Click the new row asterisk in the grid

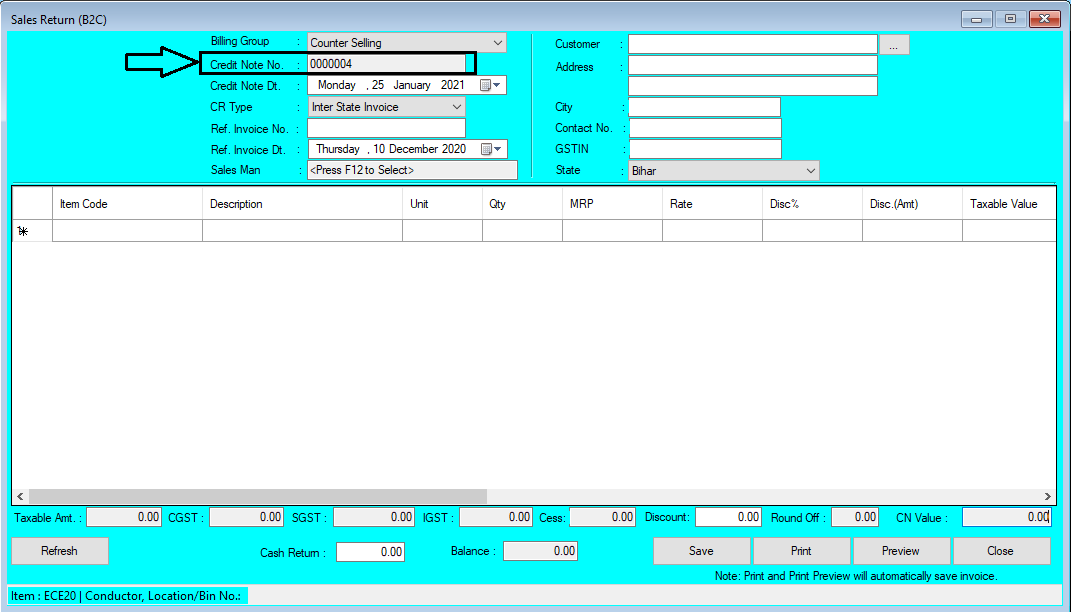click(23, 231)
